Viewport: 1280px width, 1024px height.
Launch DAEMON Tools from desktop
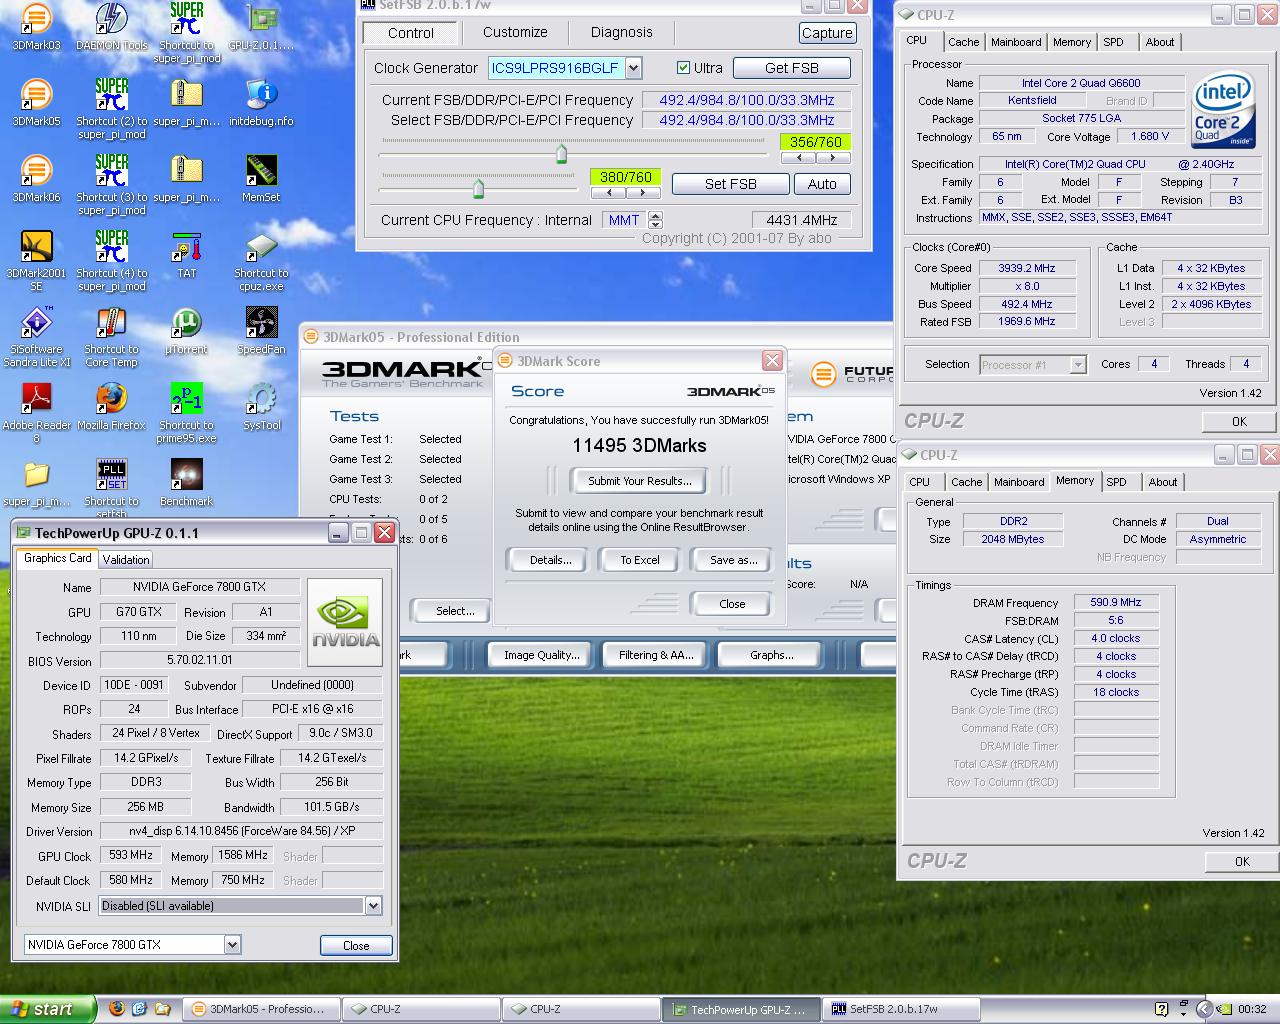[111, 27]
